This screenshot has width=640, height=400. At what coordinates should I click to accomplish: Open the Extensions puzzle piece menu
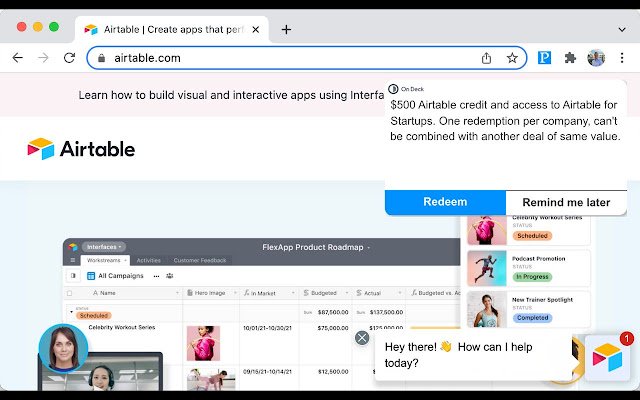570,58
